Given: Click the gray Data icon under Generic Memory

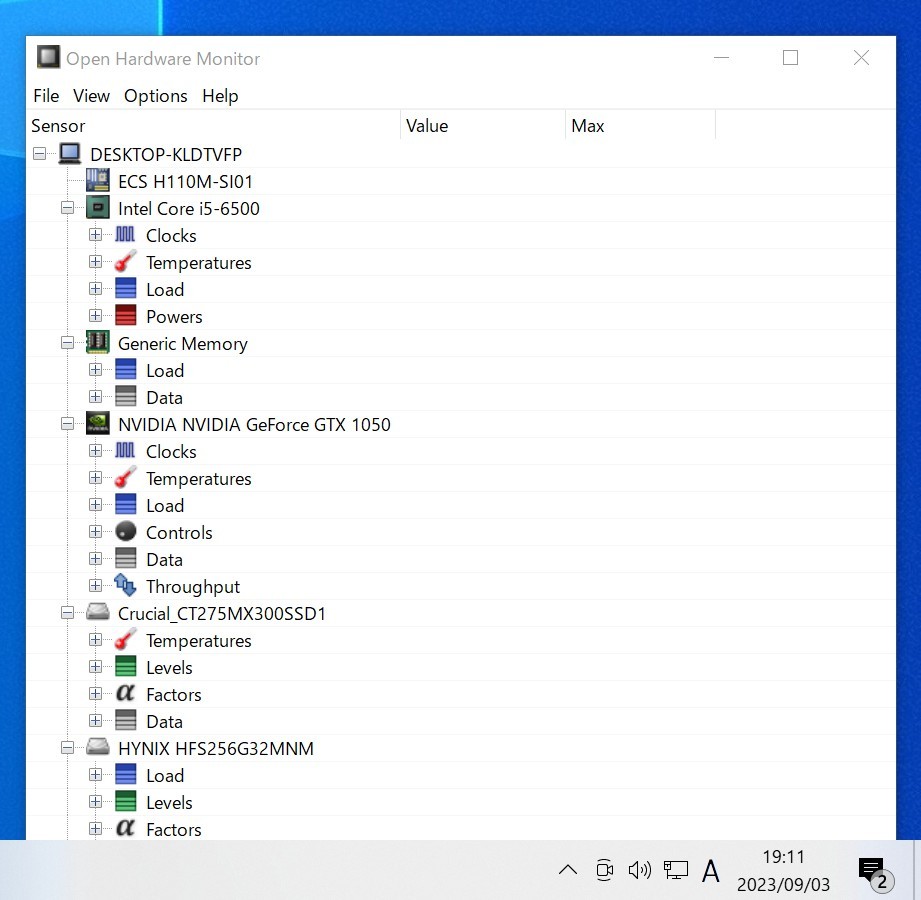Looking at the screenshot, I should pos(125,397).
